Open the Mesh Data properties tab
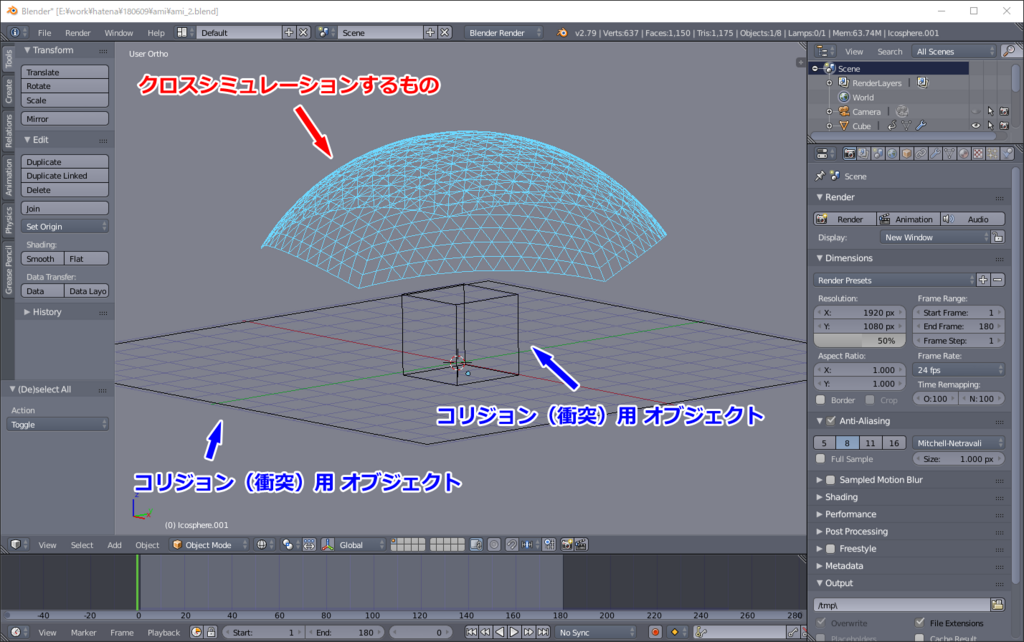Image resolution: width=1024 pixels, height=642 pixels. click(950, 153)
